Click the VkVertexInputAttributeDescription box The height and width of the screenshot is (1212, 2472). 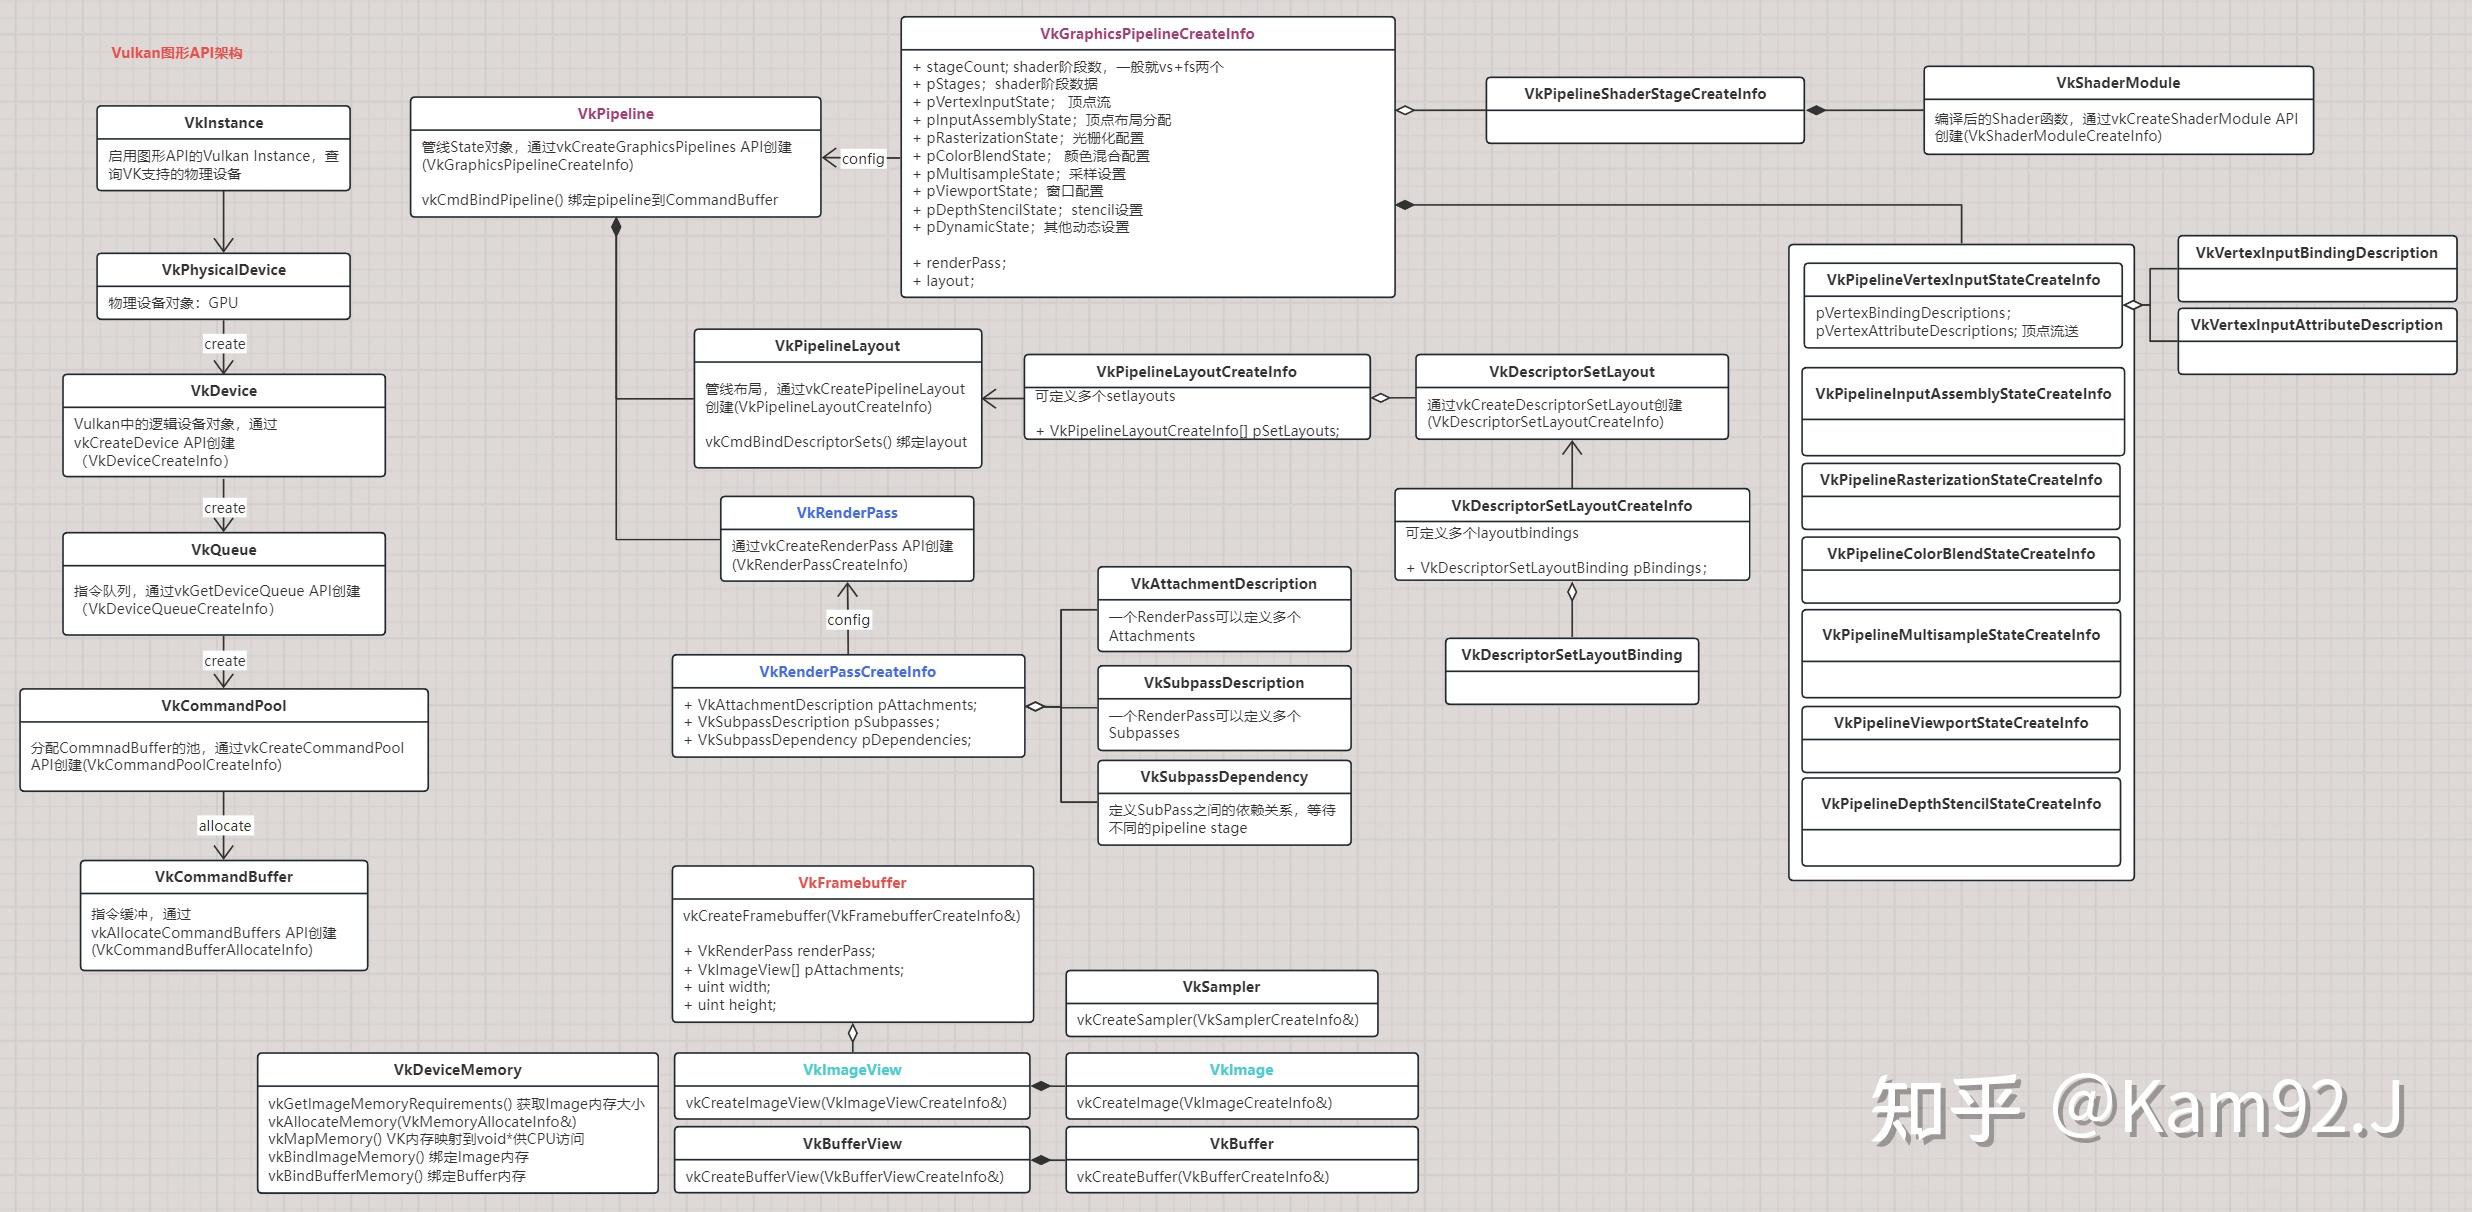click(x=2316, y=325)
